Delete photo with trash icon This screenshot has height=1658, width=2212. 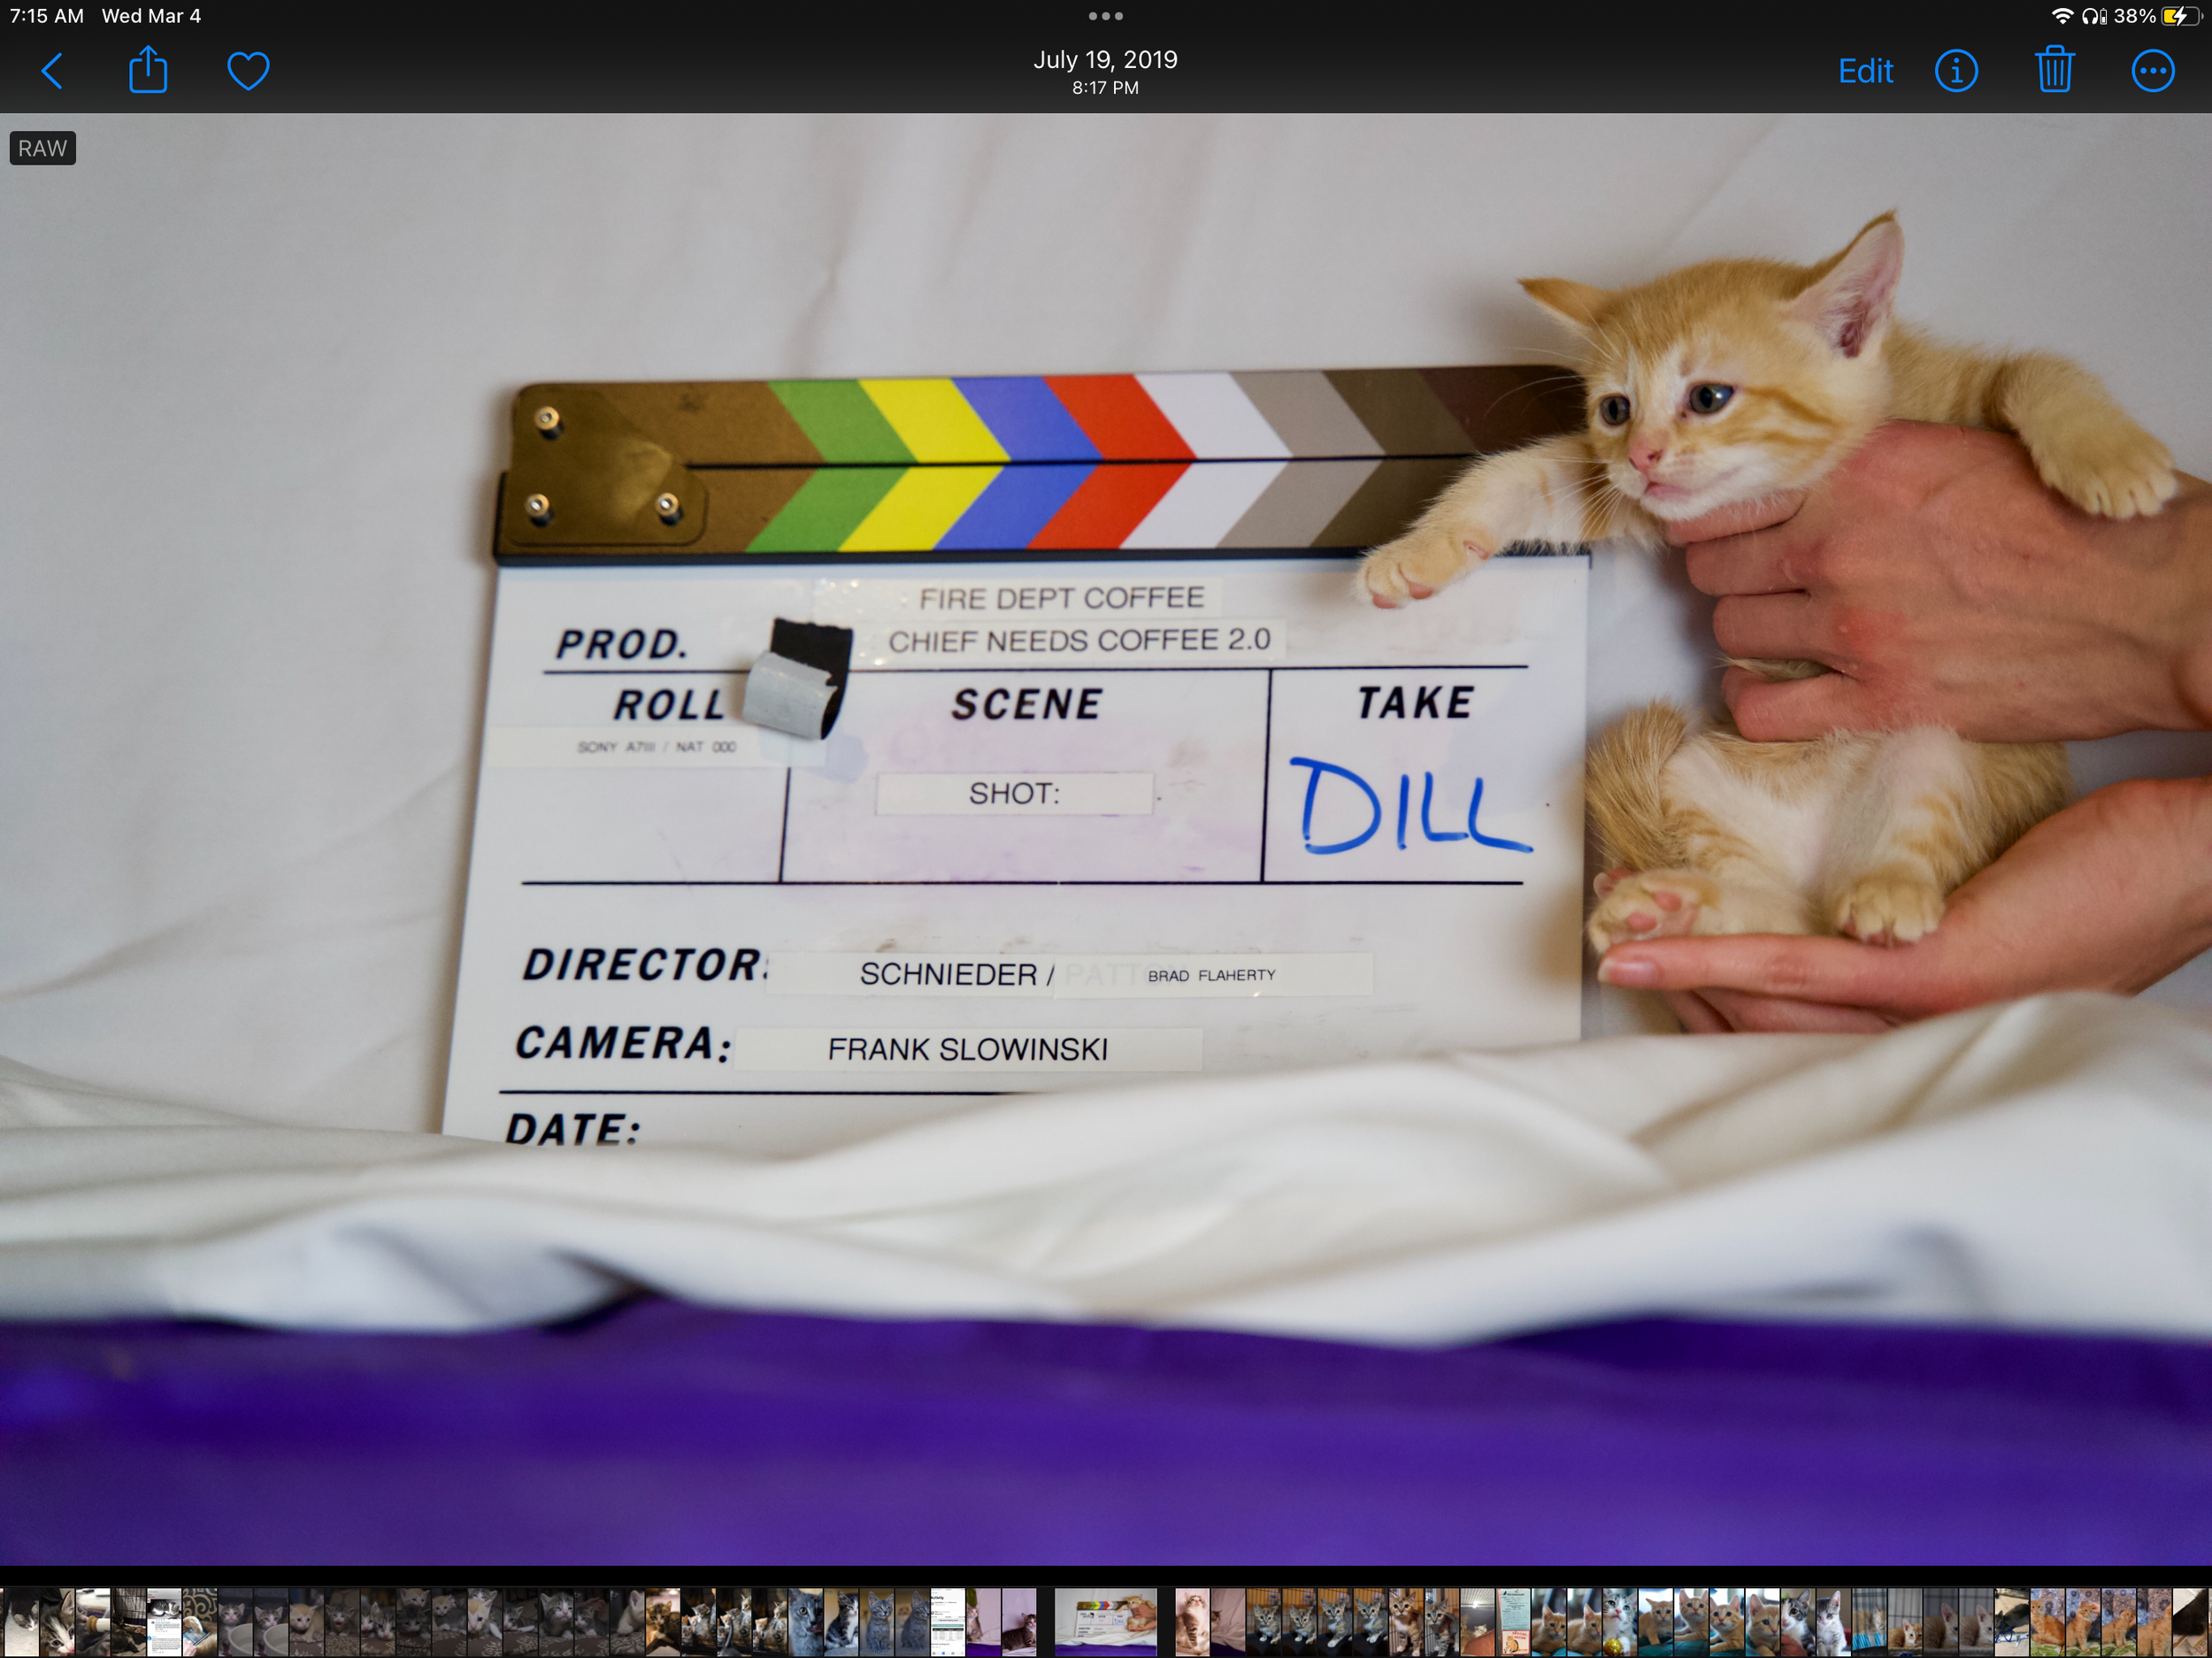click(2054, 71)
